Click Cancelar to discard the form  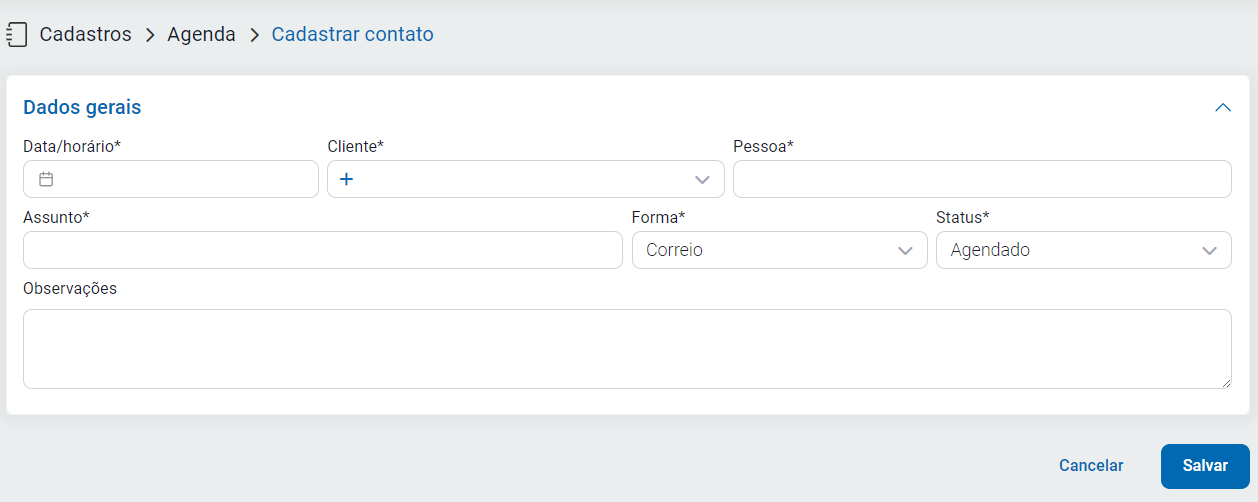click(1091, 466)
